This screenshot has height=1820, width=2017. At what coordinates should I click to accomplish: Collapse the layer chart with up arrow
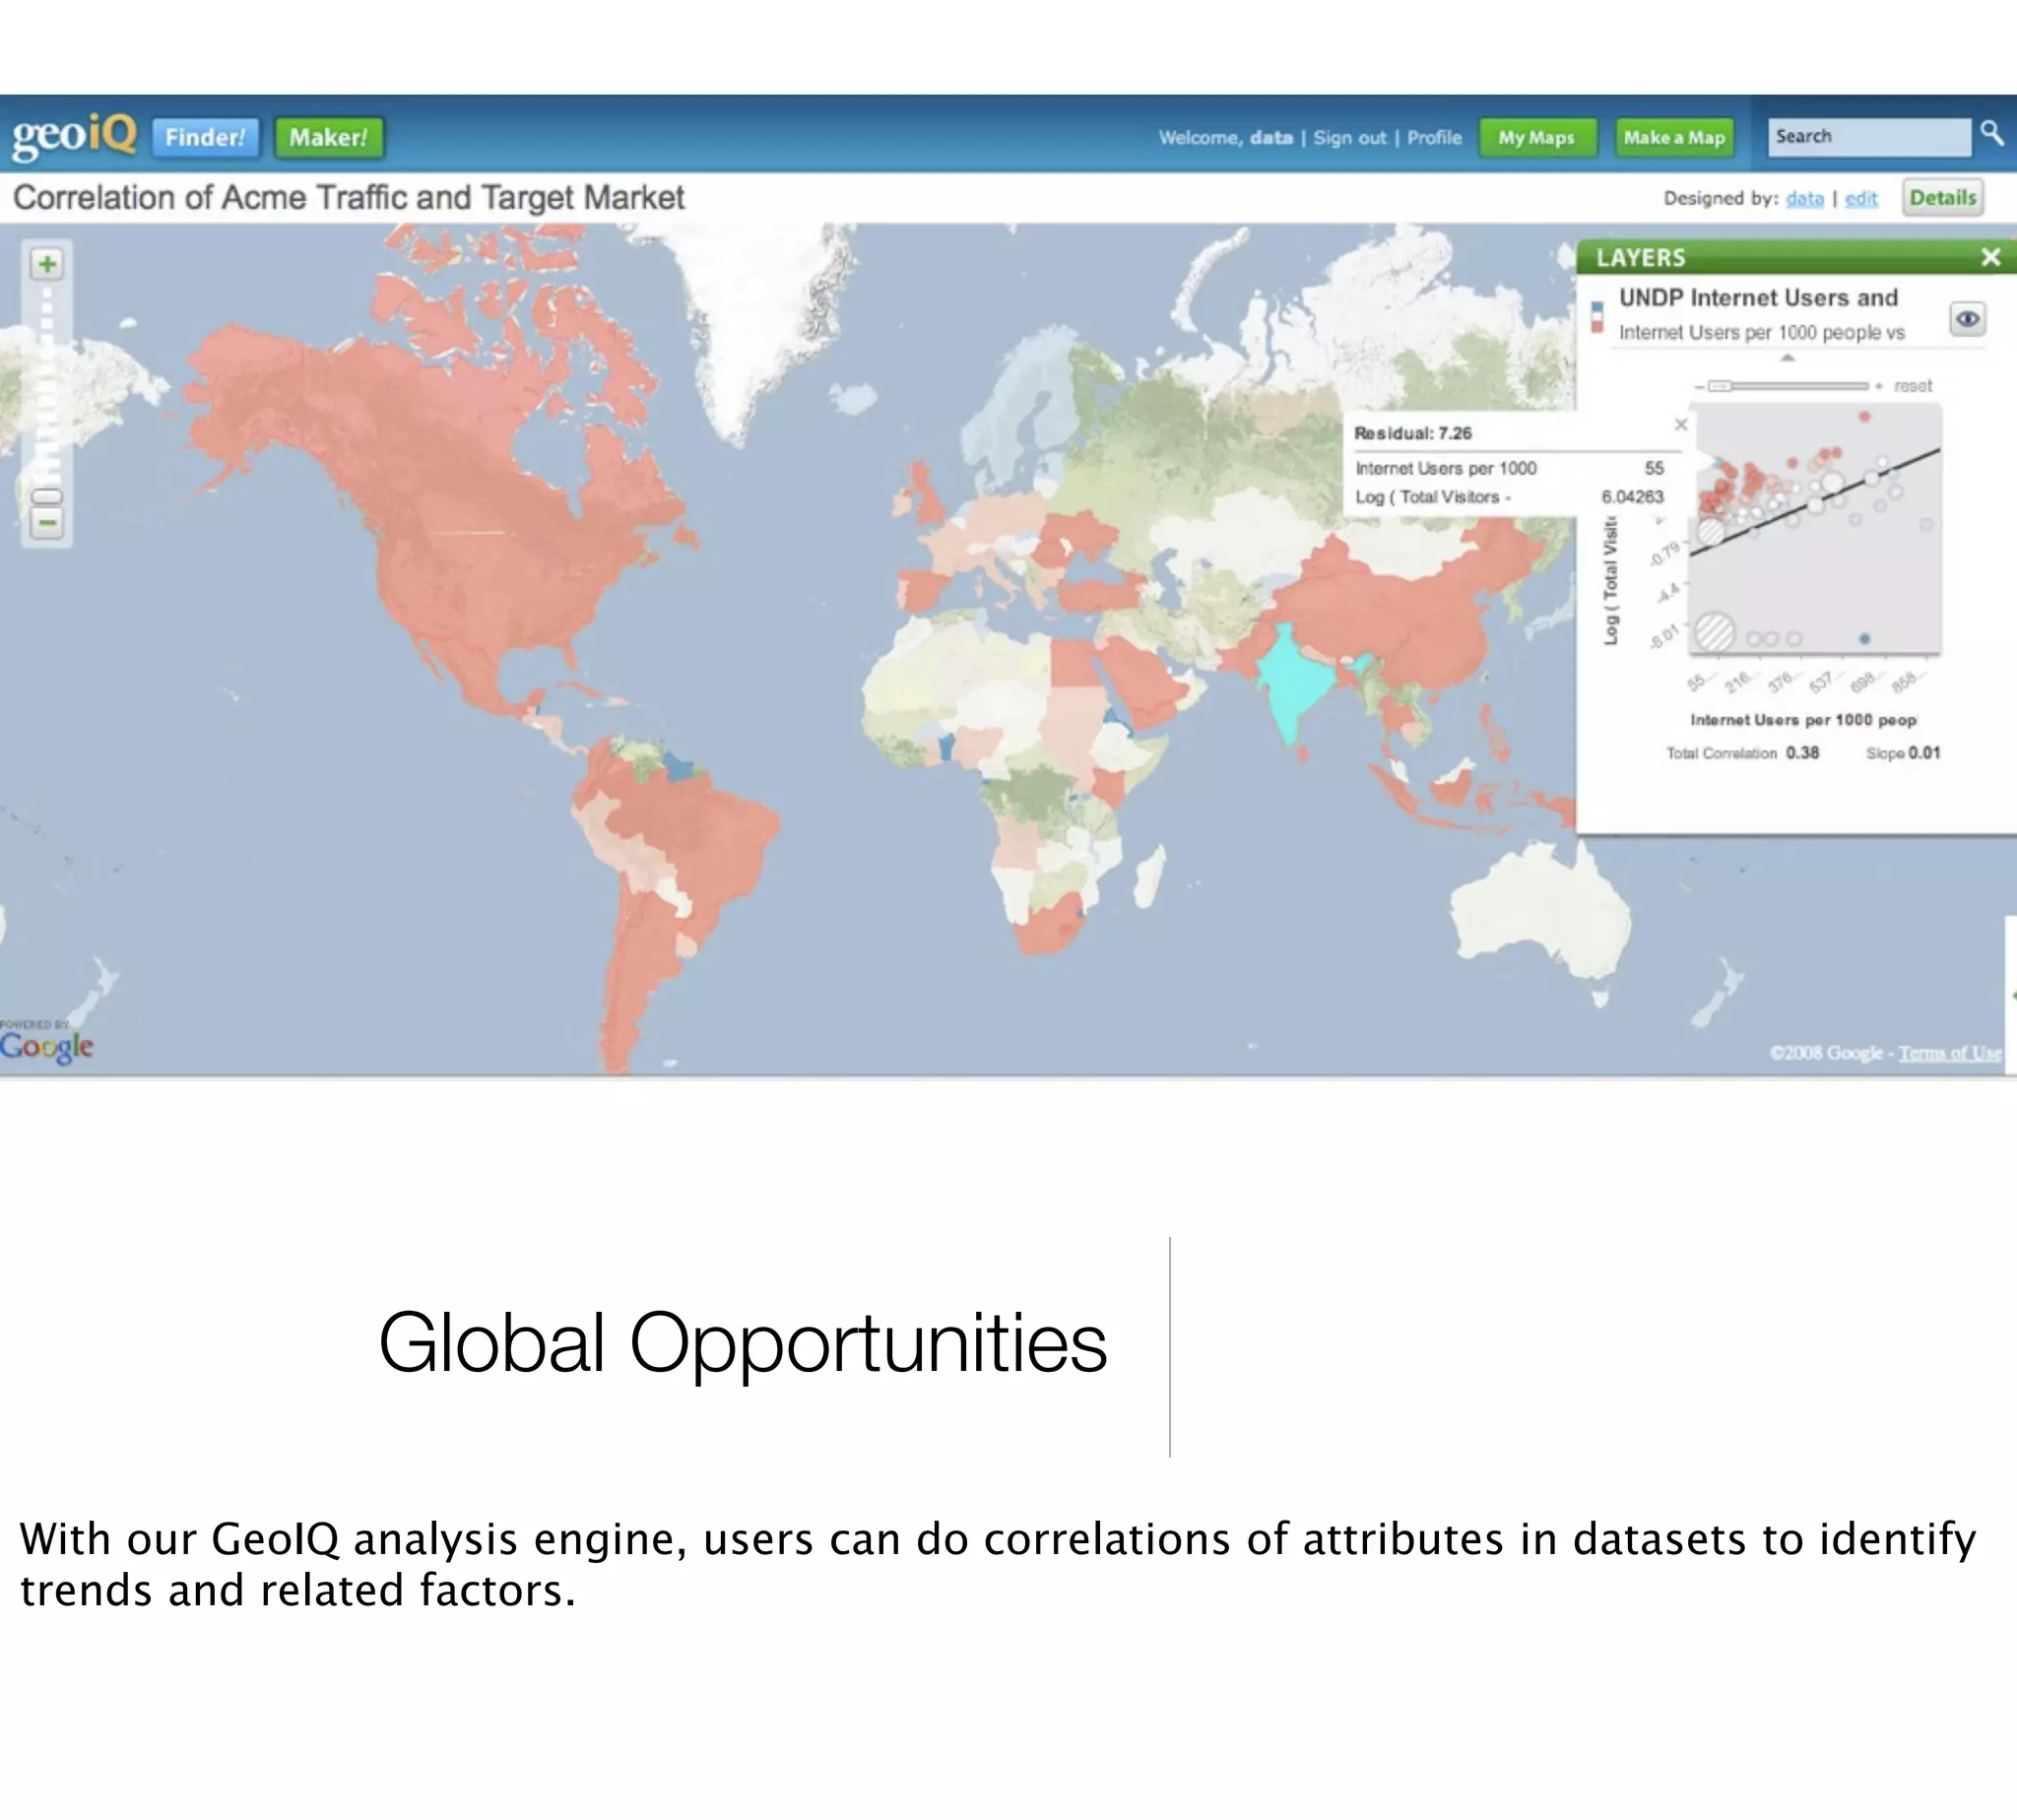click(1788, 357)
